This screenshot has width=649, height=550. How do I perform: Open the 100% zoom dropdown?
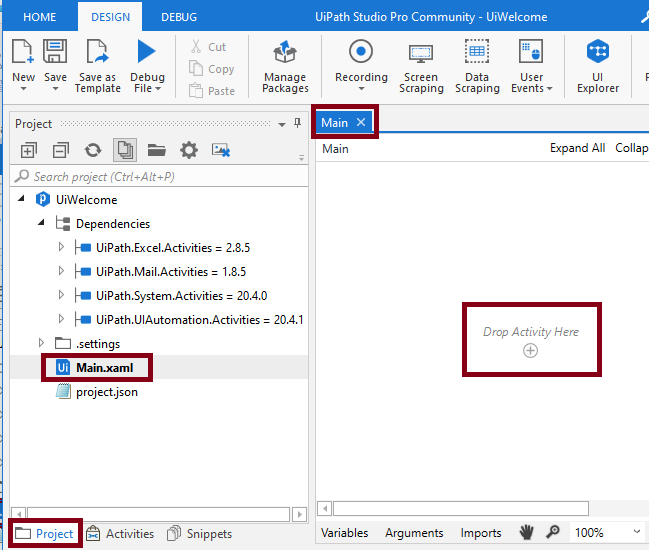[x=637, y=531]
